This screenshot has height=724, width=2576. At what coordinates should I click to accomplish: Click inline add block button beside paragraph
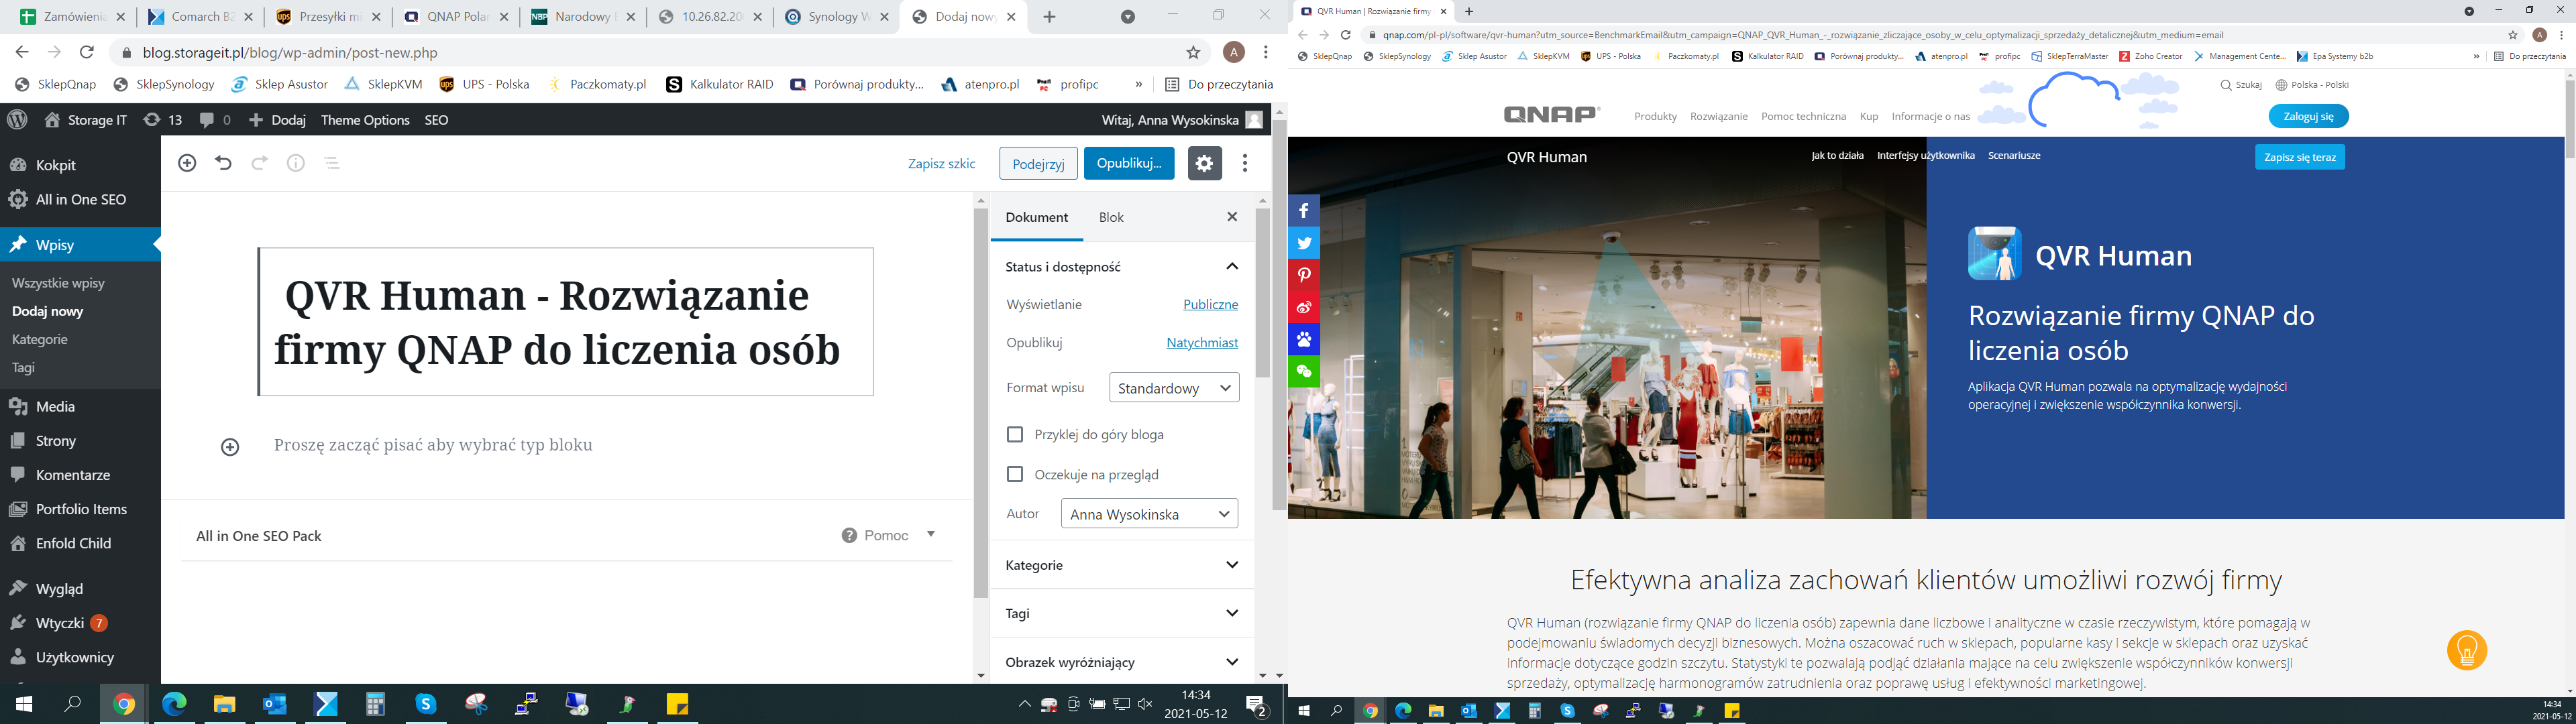[x=230, y=447]
